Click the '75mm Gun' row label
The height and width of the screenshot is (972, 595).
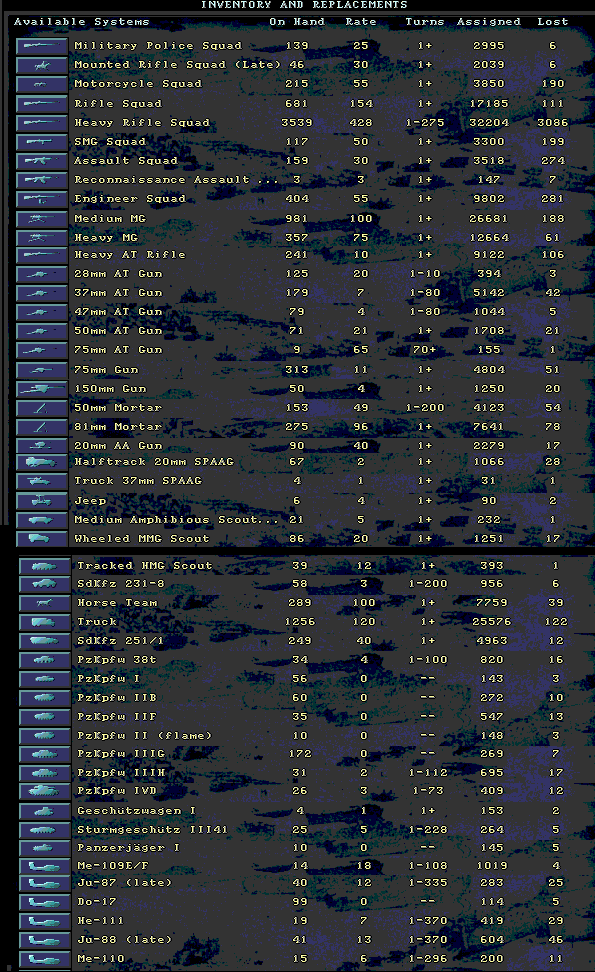click(x=106, y=370)
